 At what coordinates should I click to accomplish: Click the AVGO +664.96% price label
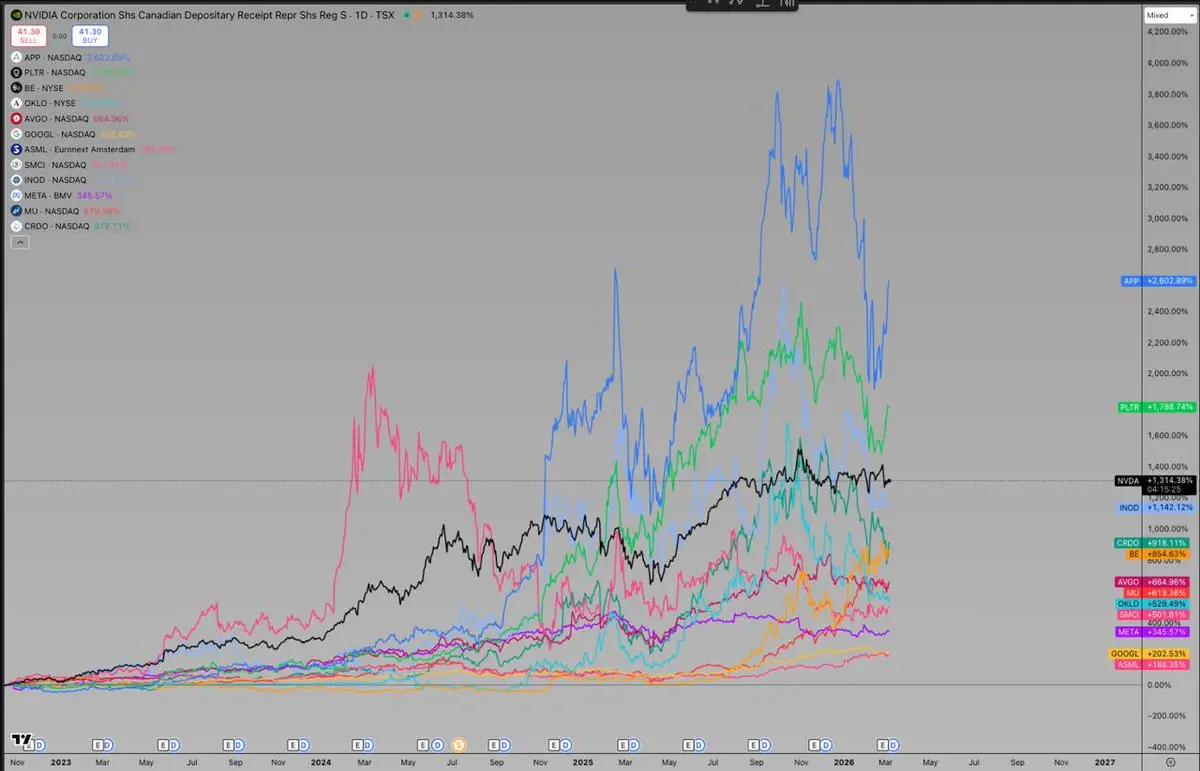pyautogui.click(x=1154, y=582)
